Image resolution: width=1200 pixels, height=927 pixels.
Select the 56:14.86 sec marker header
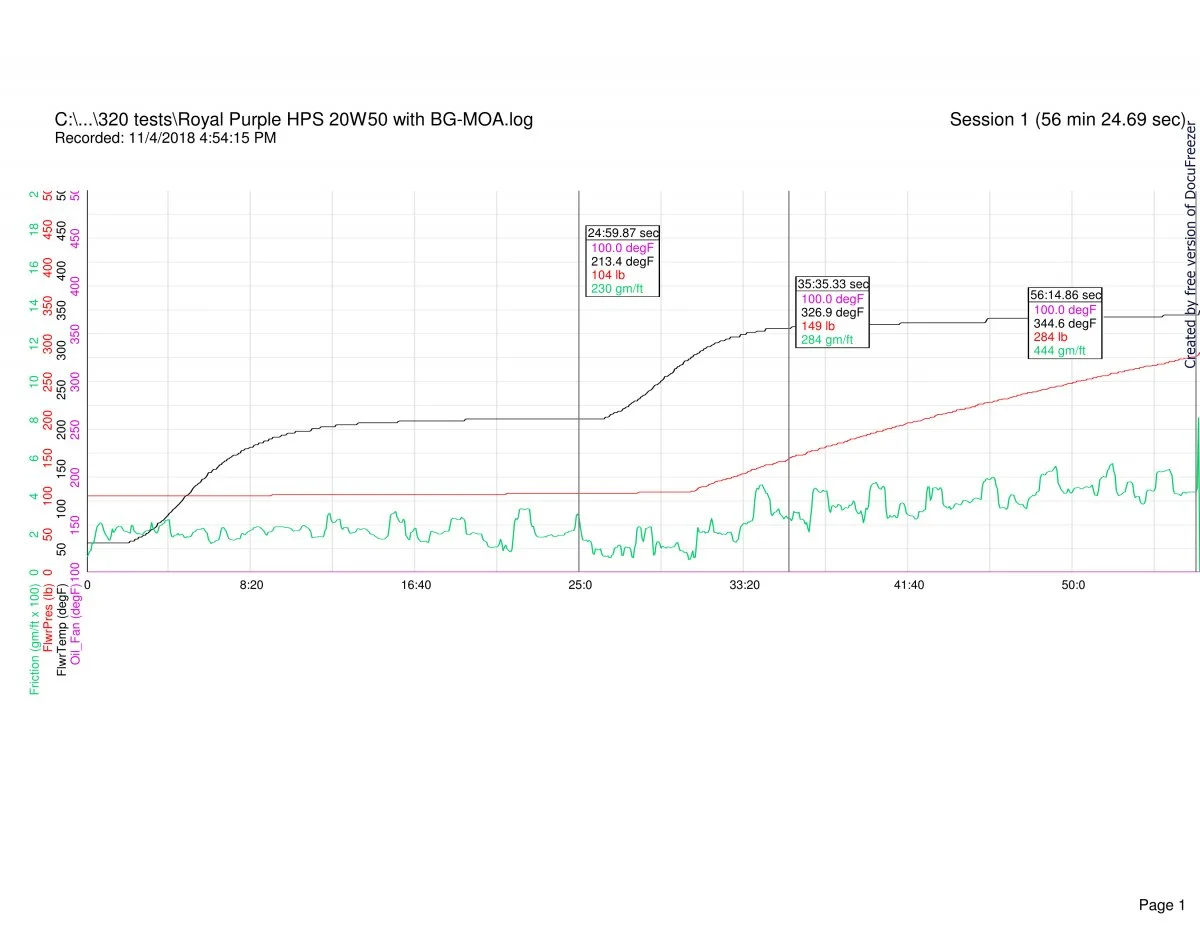(x=1066, y=295)
